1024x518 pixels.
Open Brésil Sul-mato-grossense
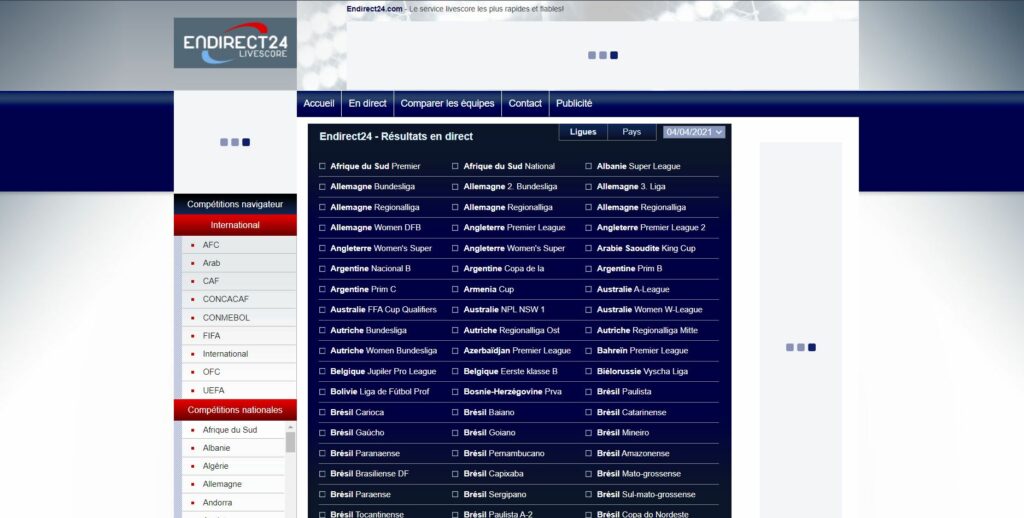[x=646, y=494]
